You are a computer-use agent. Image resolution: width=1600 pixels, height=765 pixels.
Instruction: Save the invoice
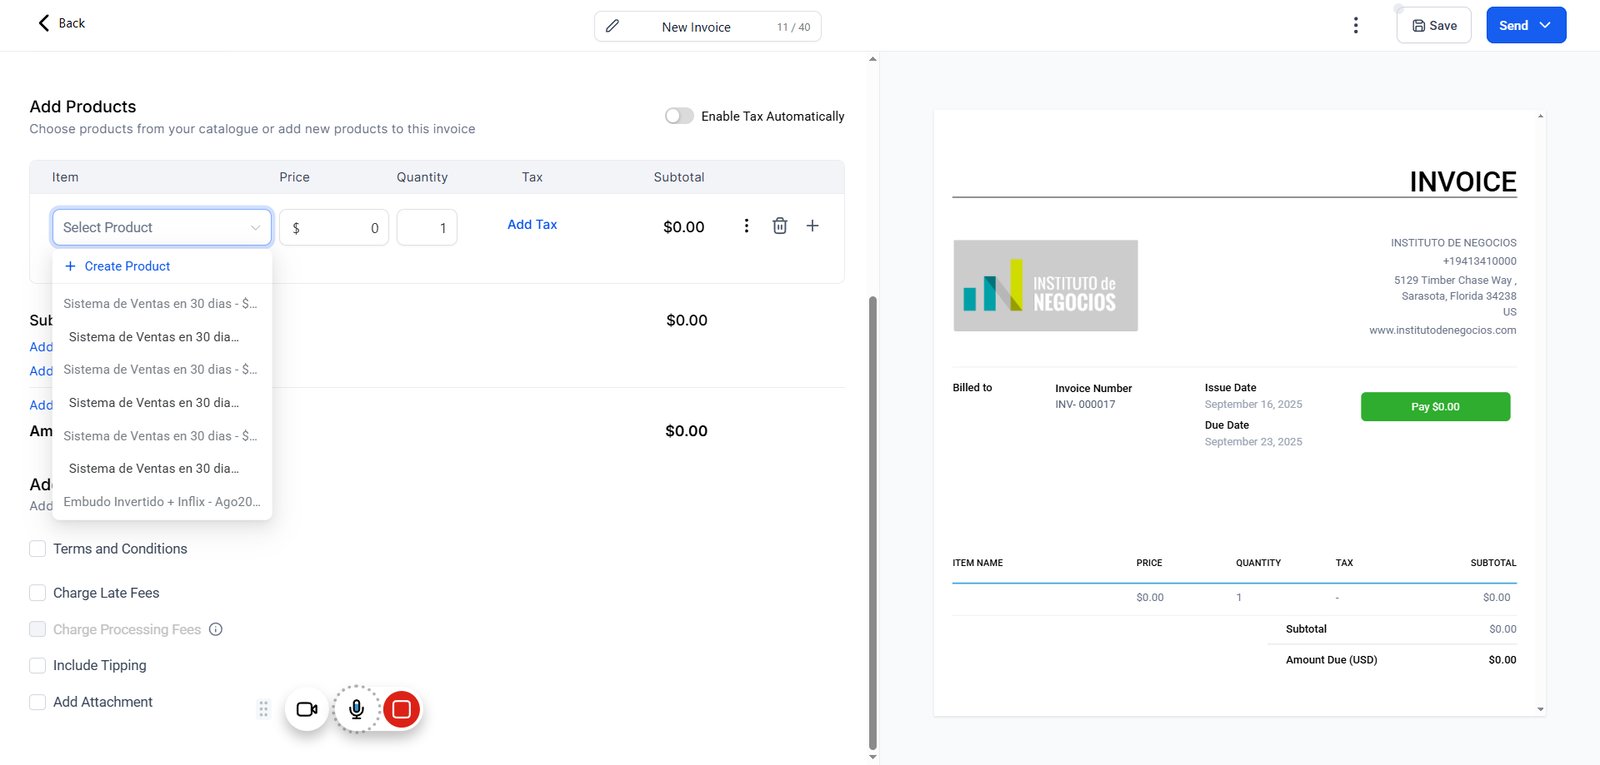1434,26
